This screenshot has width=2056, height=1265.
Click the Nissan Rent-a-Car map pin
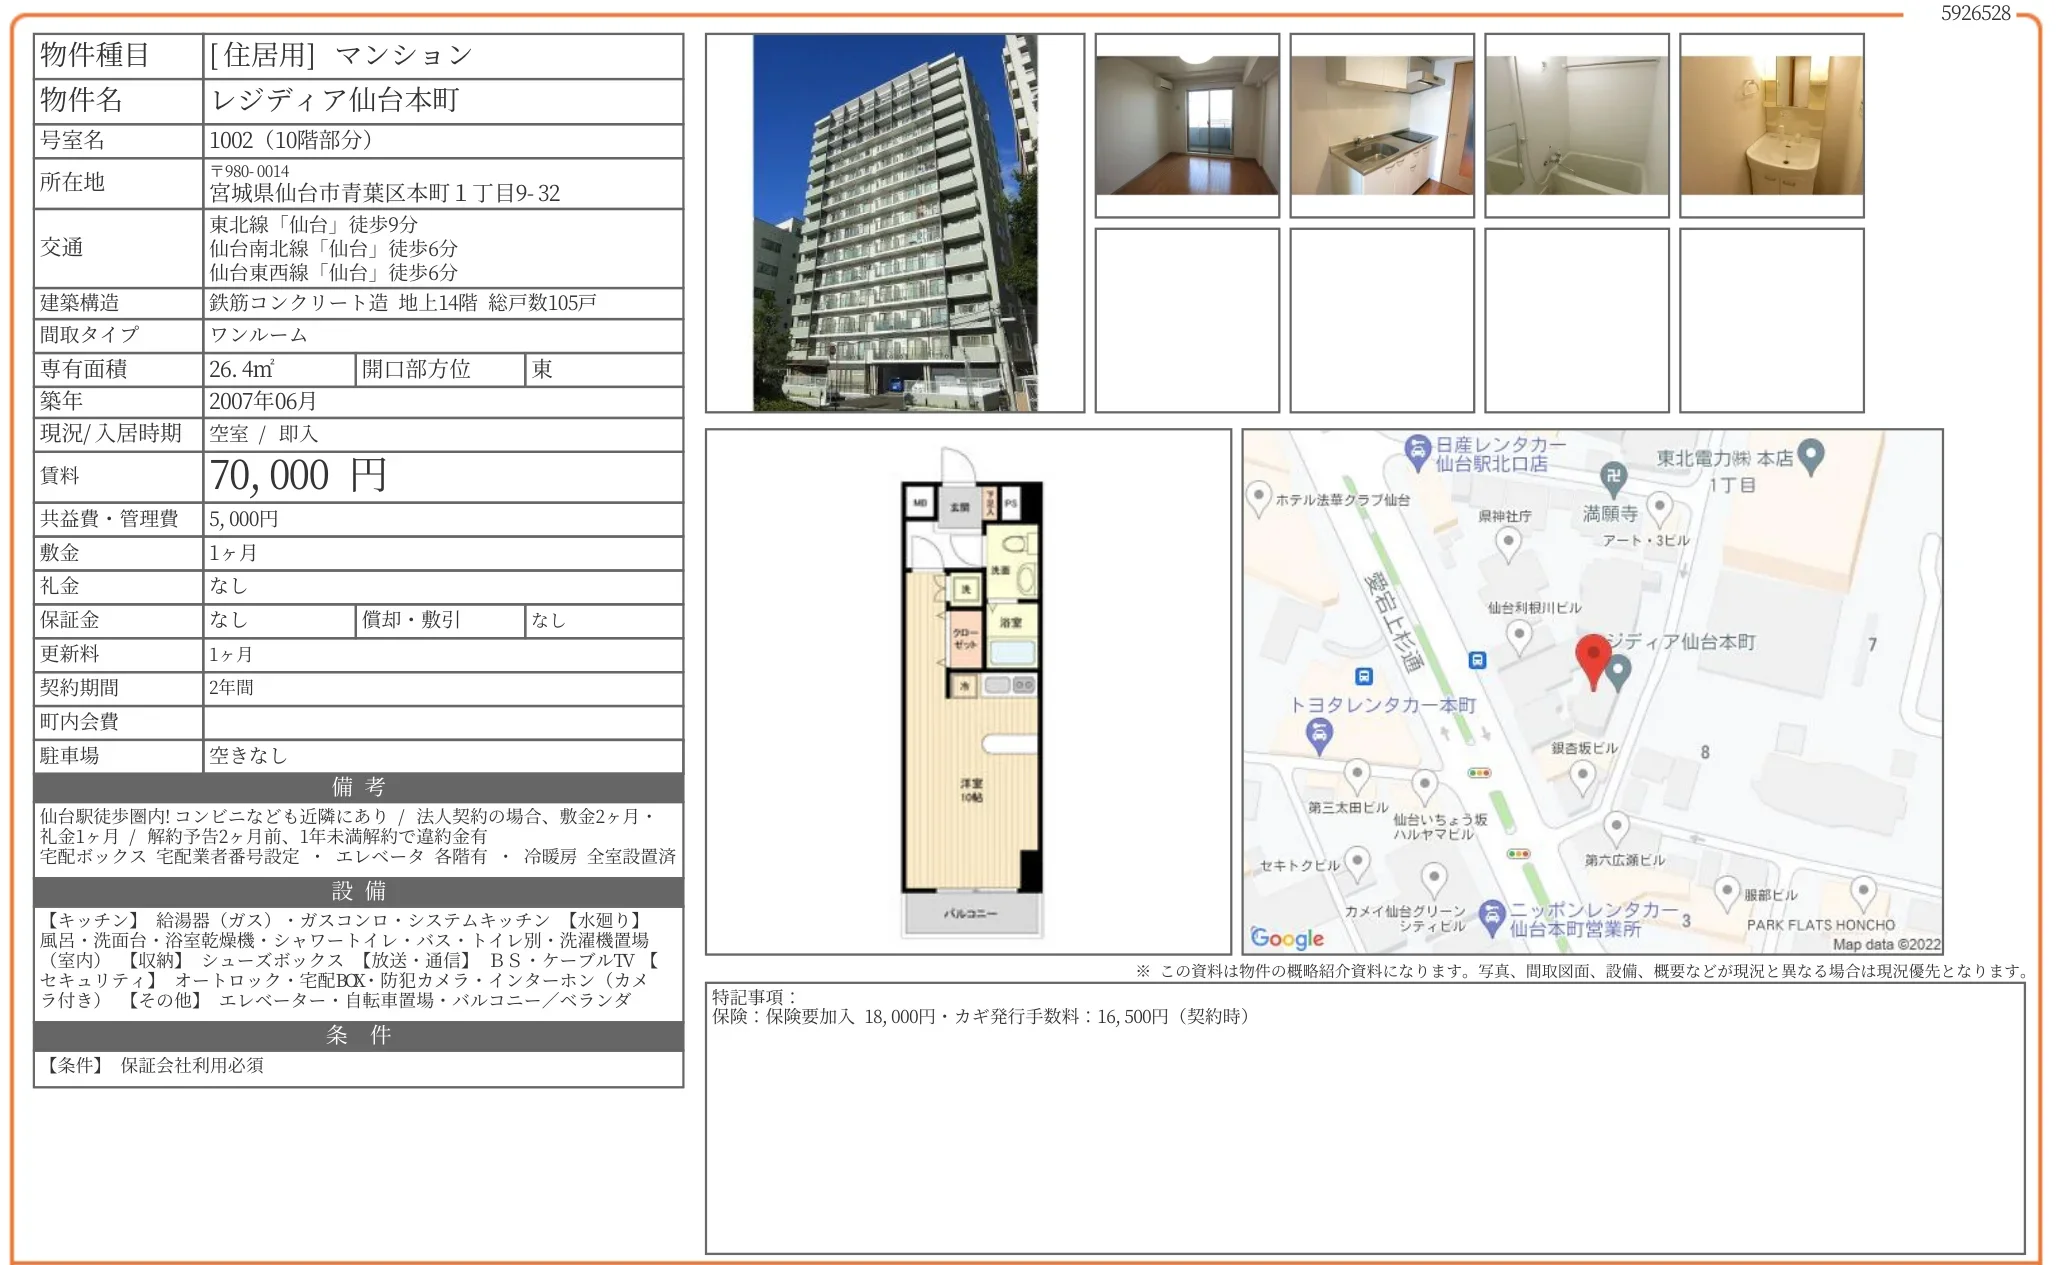pyautogui.click(x=1416, y=452)
